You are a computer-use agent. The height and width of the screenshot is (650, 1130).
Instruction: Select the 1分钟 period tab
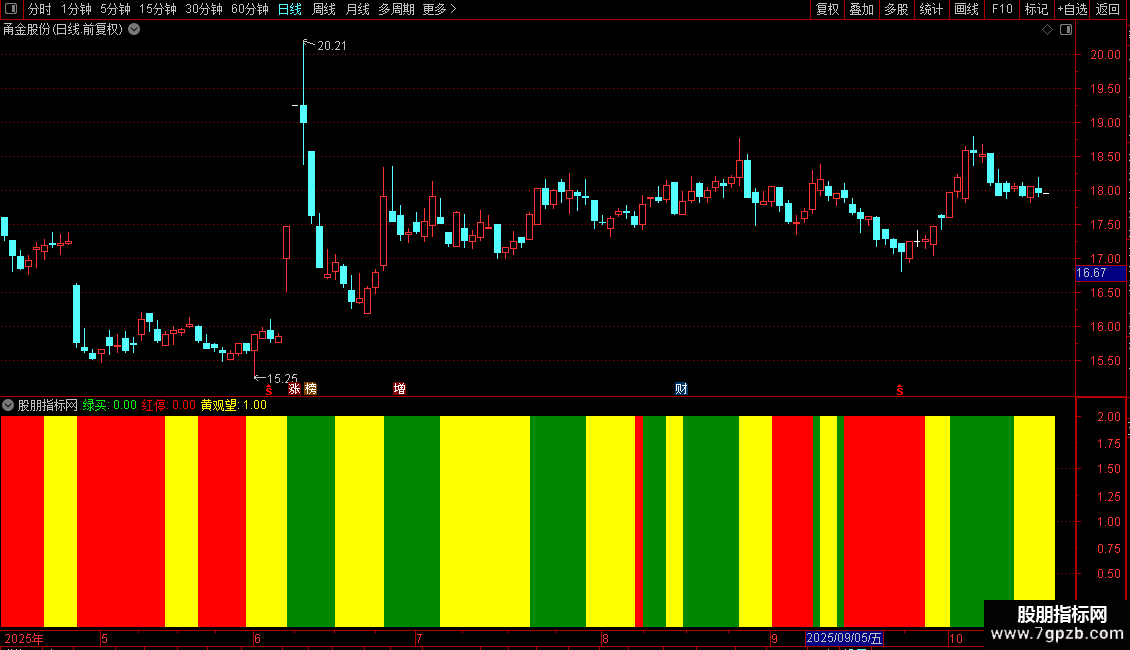[x=76, y=9]
